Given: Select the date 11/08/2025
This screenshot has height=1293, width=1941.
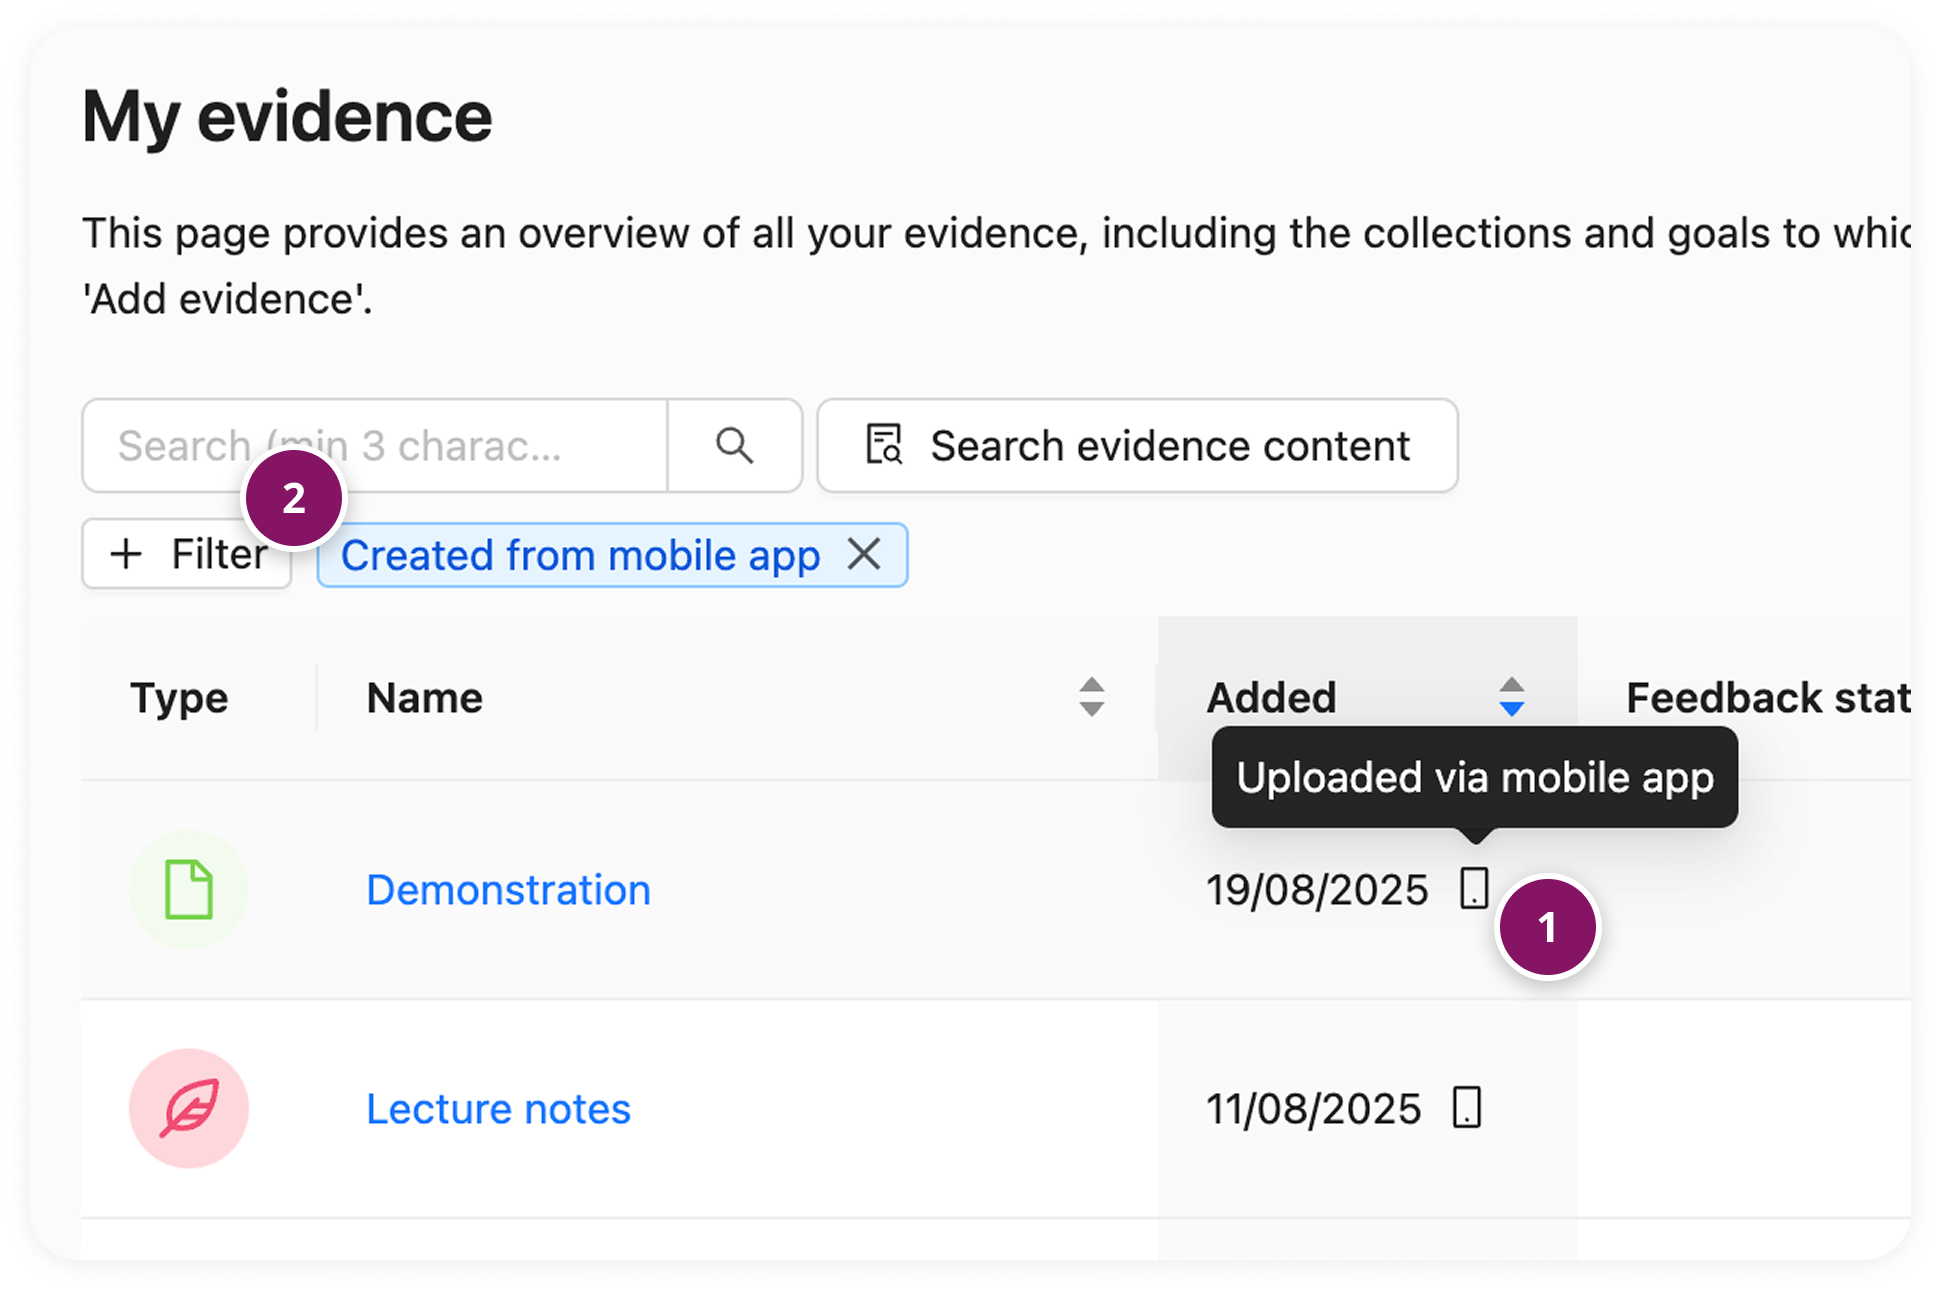Looking at the screenshot, I should (1313, 1109).
